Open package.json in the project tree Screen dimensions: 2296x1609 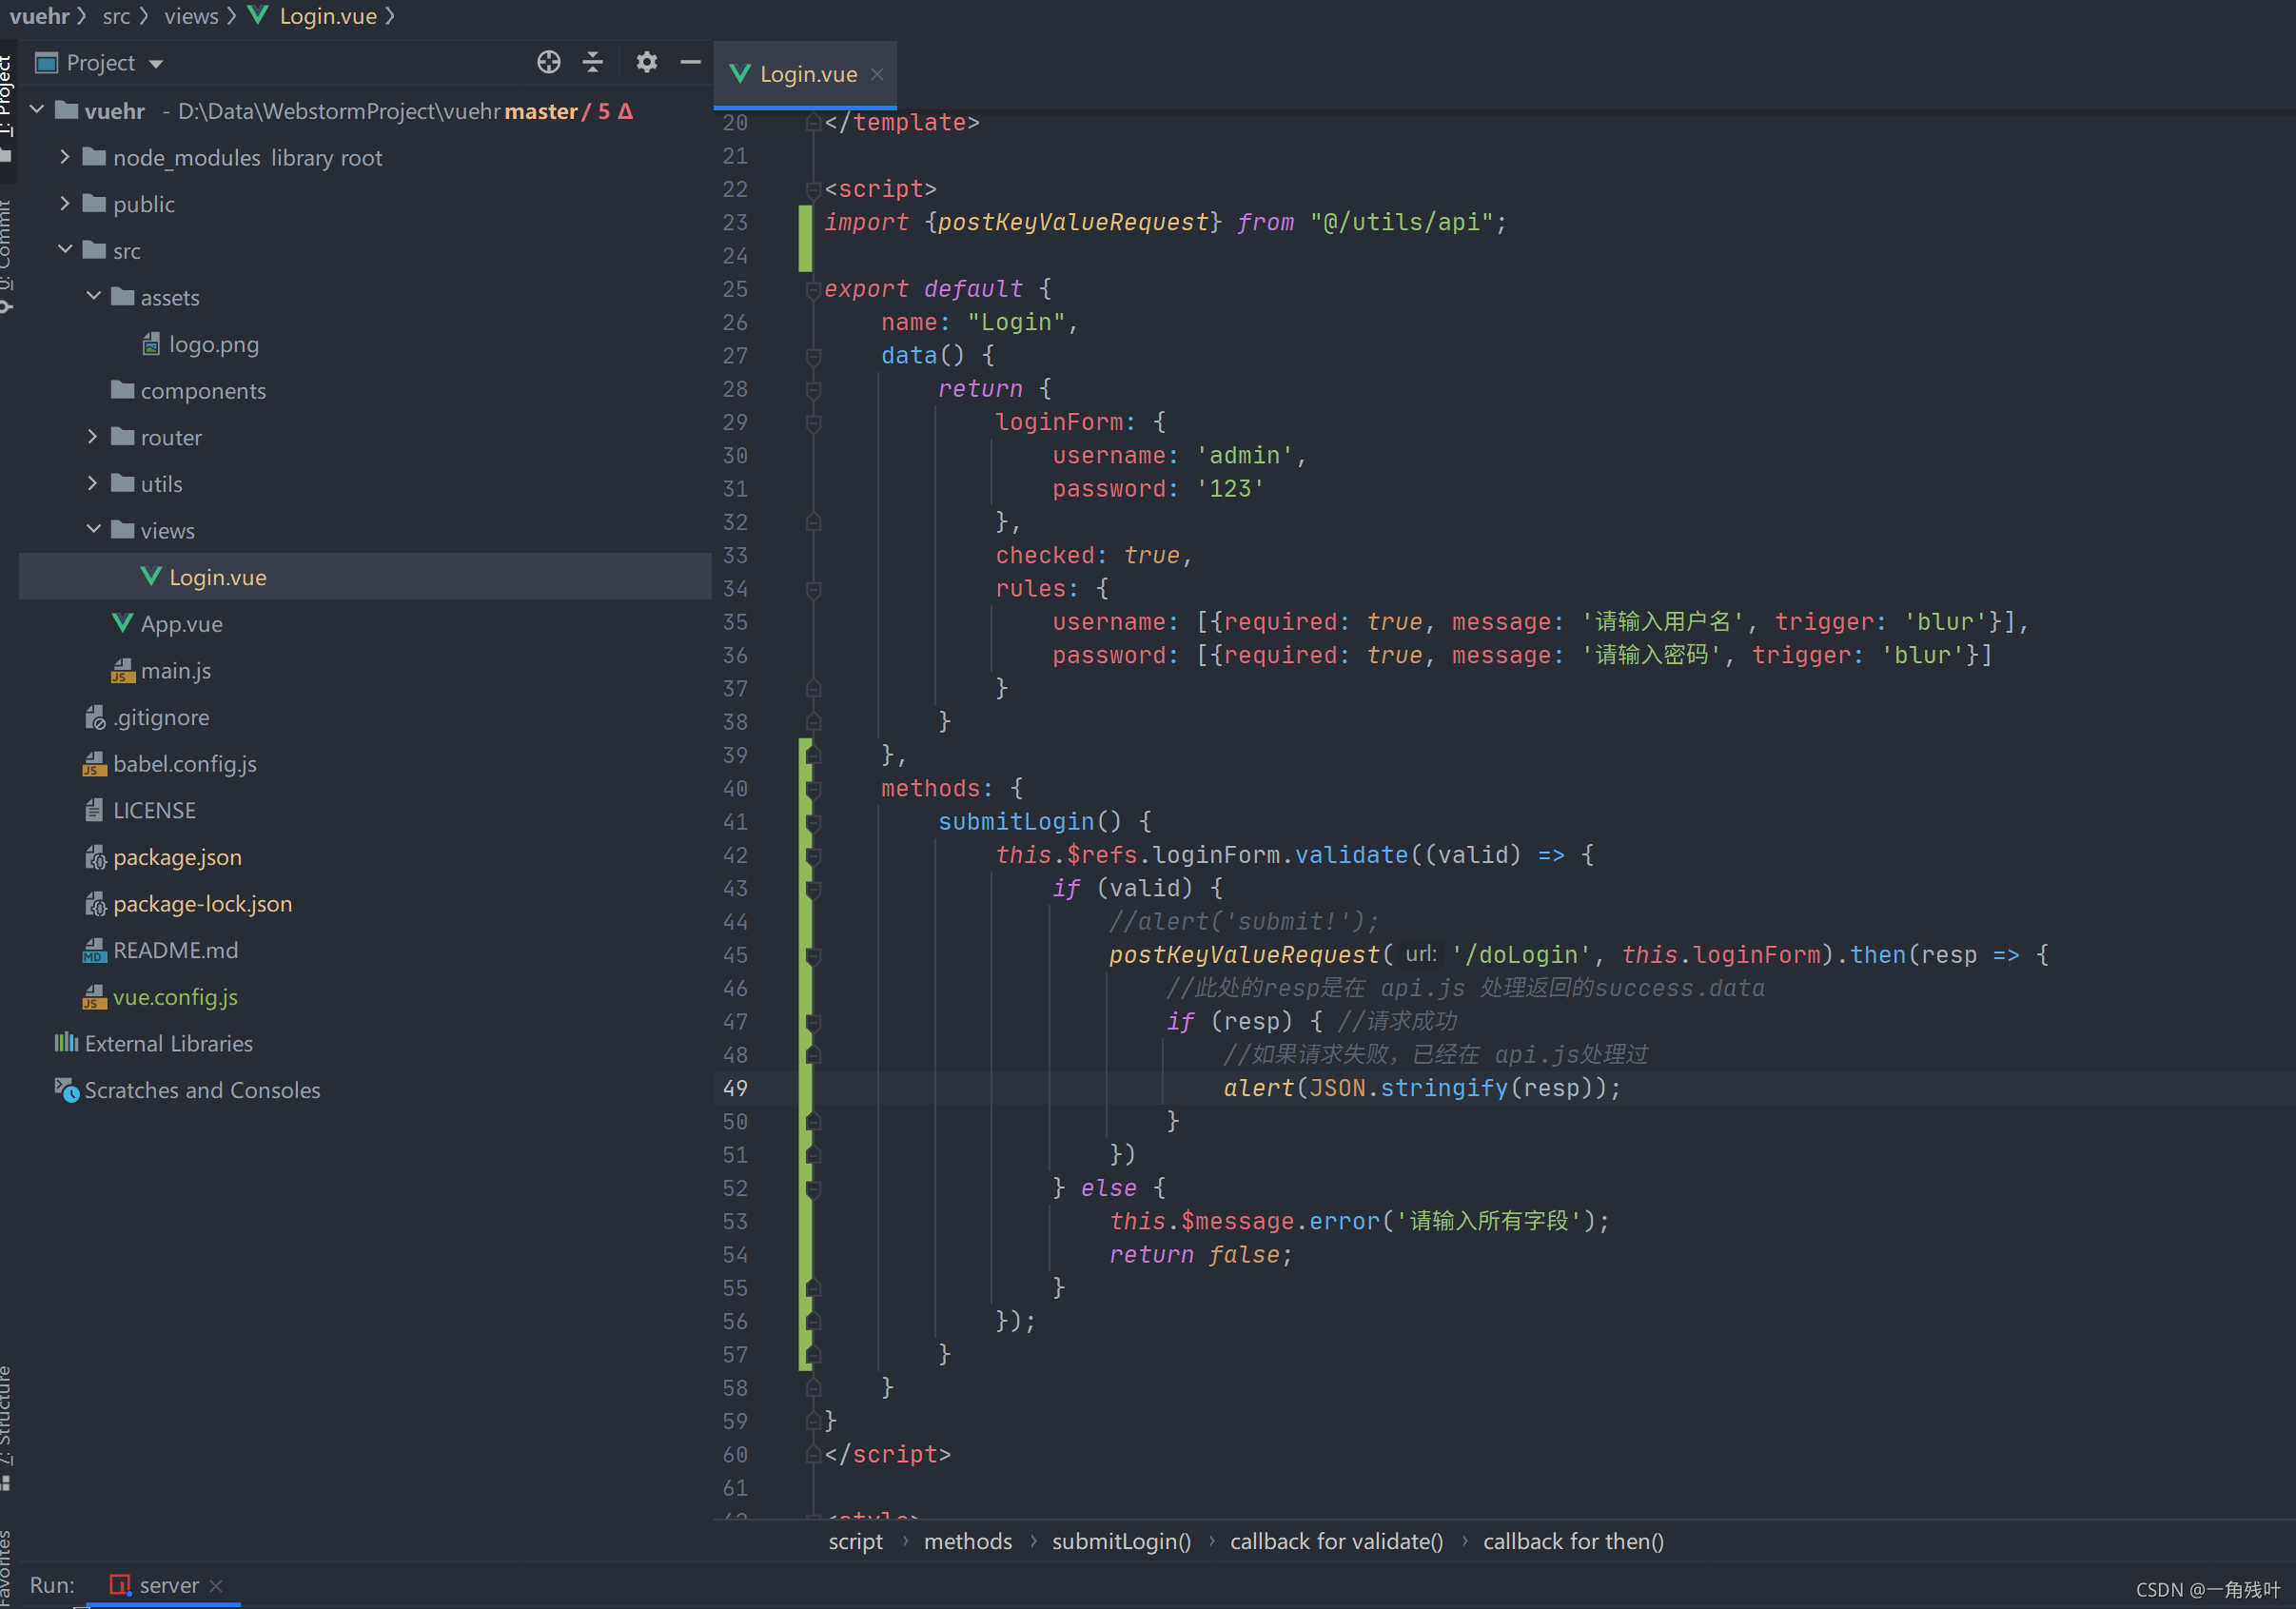coord(177,857)
